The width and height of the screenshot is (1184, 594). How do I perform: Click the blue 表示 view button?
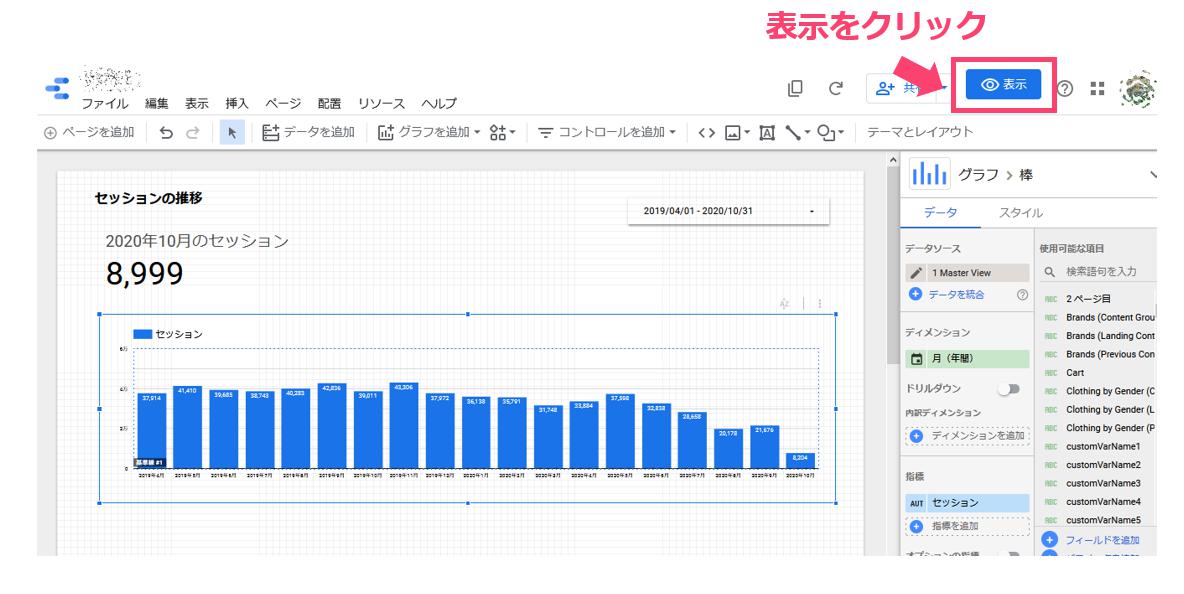tap(1003, 85)
